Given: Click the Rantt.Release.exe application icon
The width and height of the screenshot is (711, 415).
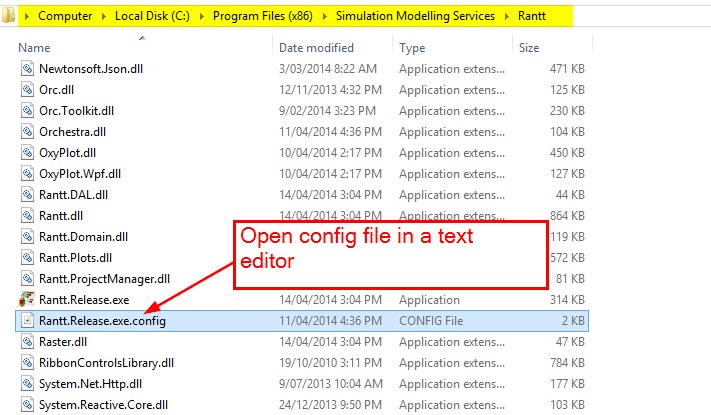Looking at the screenshot, I should [27, 300].
